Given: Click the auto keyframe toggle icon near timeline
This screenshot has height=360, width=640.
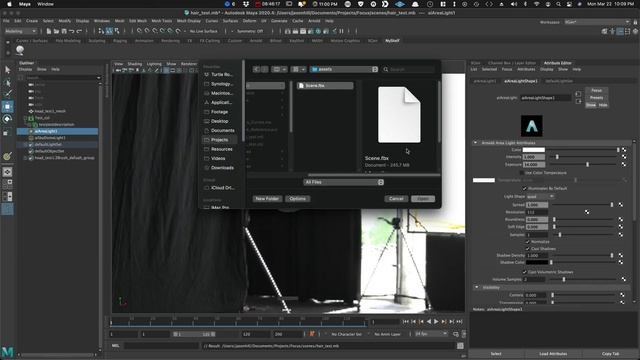Looking at the screenshot, I should tap(312, 334).
